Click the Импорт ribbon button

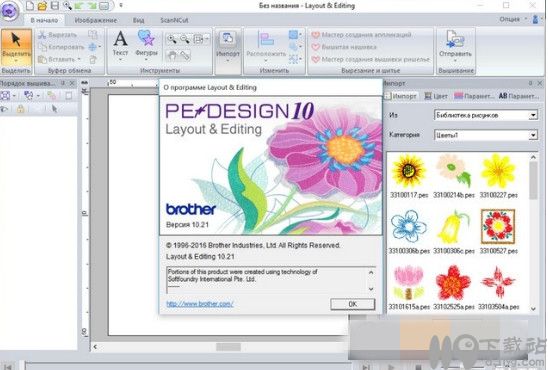point(228,47)
